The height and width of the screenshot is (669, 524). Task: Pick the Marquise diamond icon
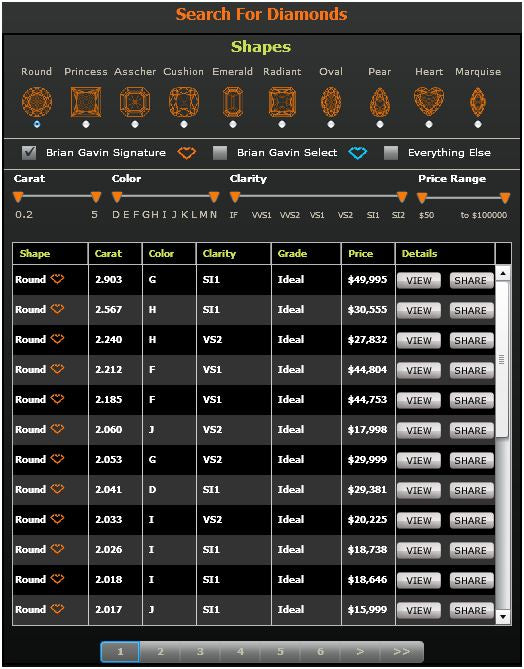[x=477, y=102]
